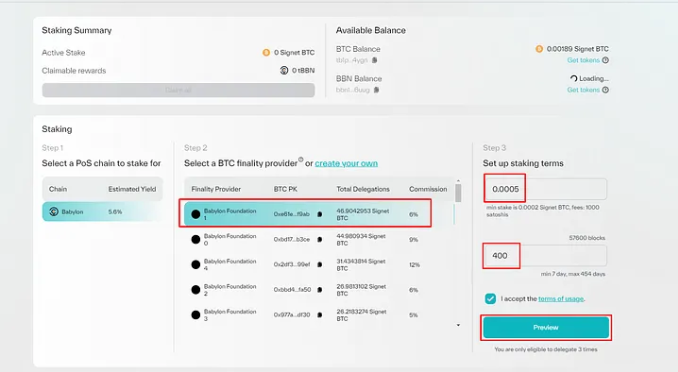Click the 9% commission value

pyautogui.click(x=413, y=239)
